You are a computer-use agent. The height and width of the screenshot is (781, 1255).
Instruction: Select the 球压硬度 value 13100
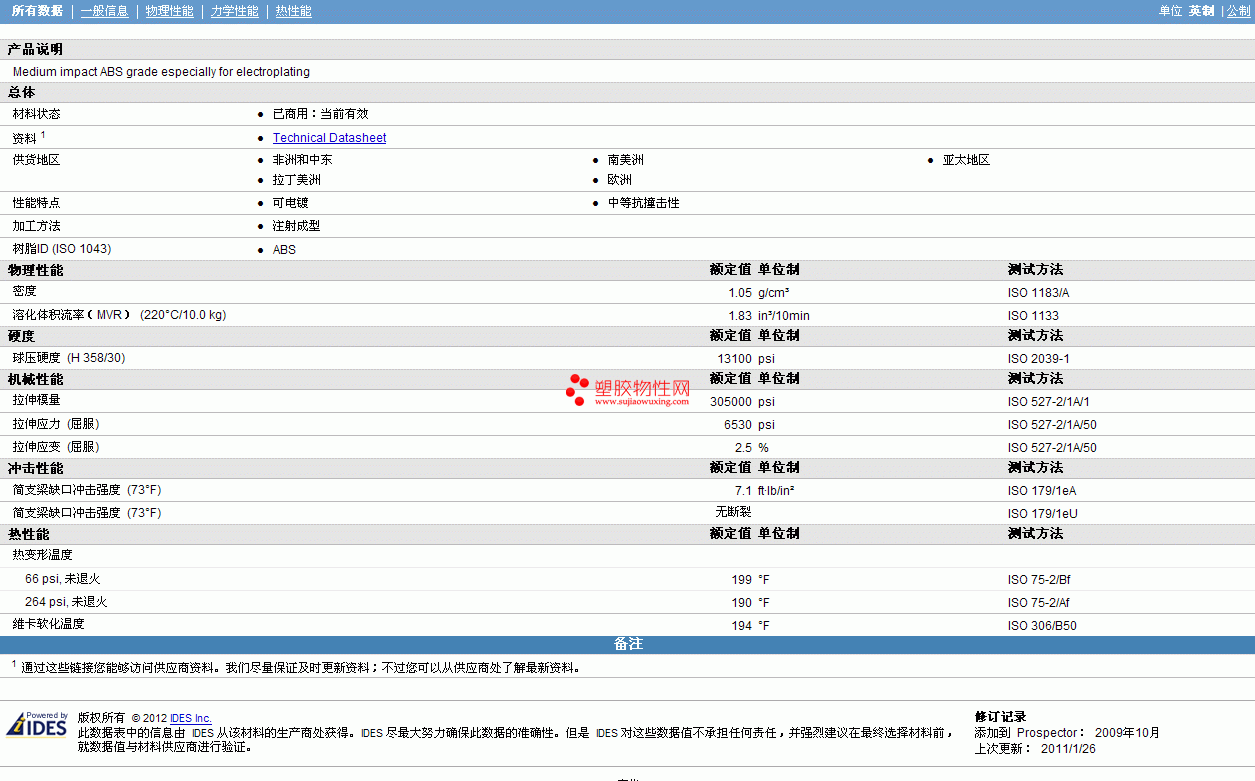[x=734, y=359]
